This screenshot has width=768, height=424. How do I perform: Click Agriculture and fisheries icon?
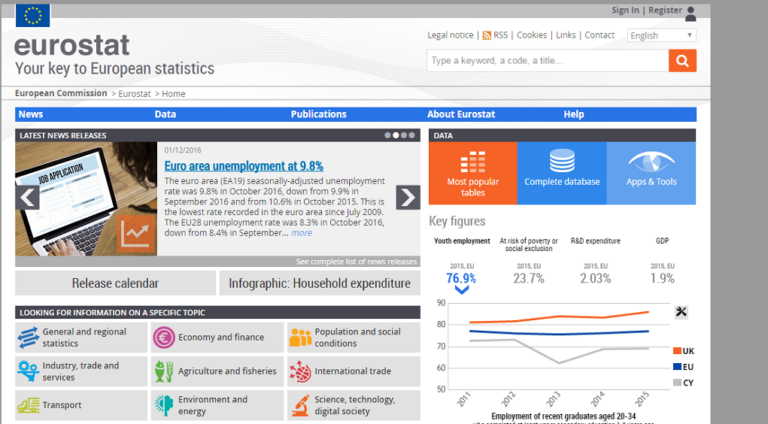coord(164,372)
